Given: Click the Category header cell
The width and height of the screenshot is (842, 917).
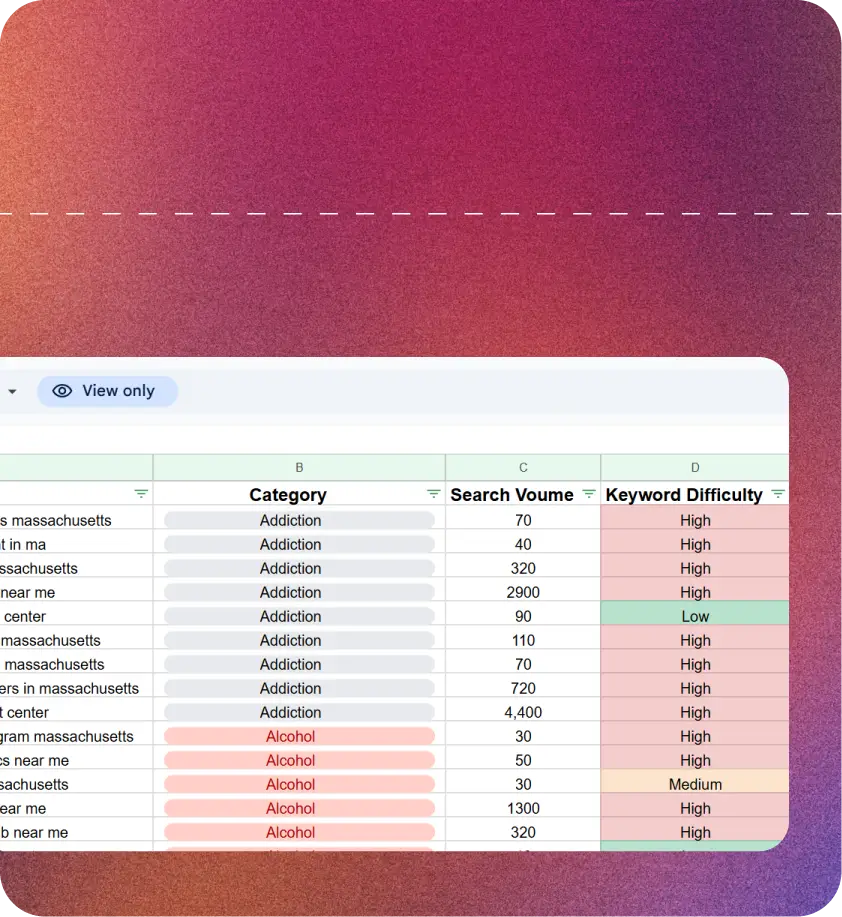Looking at the screenshot, I should click(x=288, y=495).
